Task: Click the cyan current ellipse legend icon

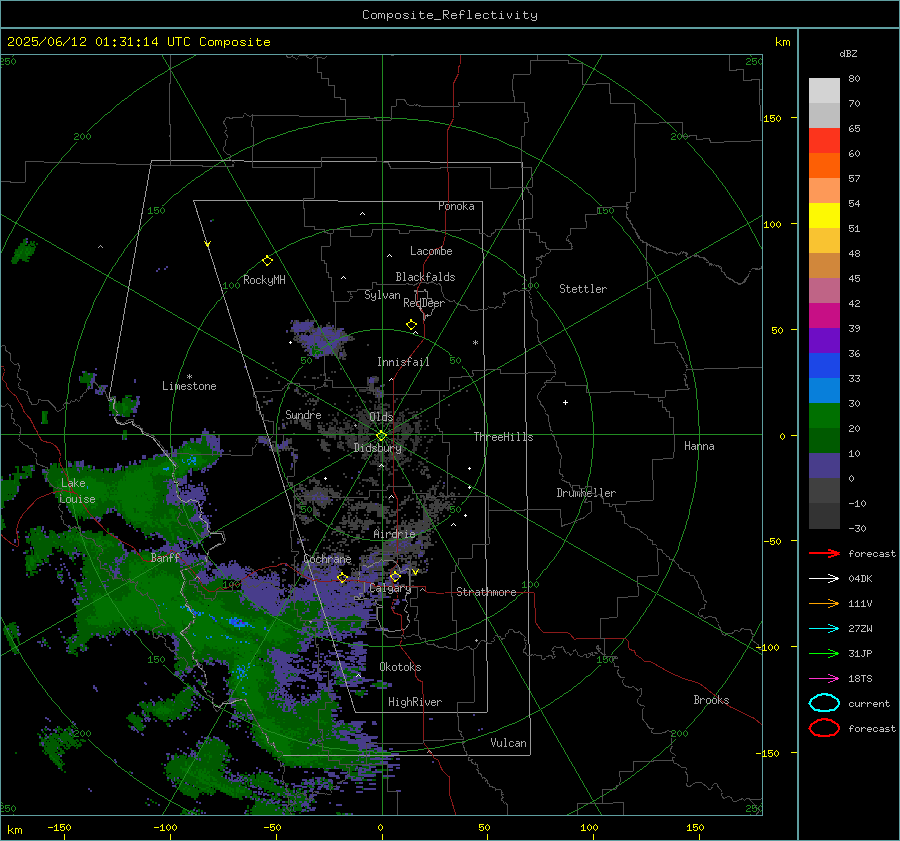Action: [x=824, y=703]
